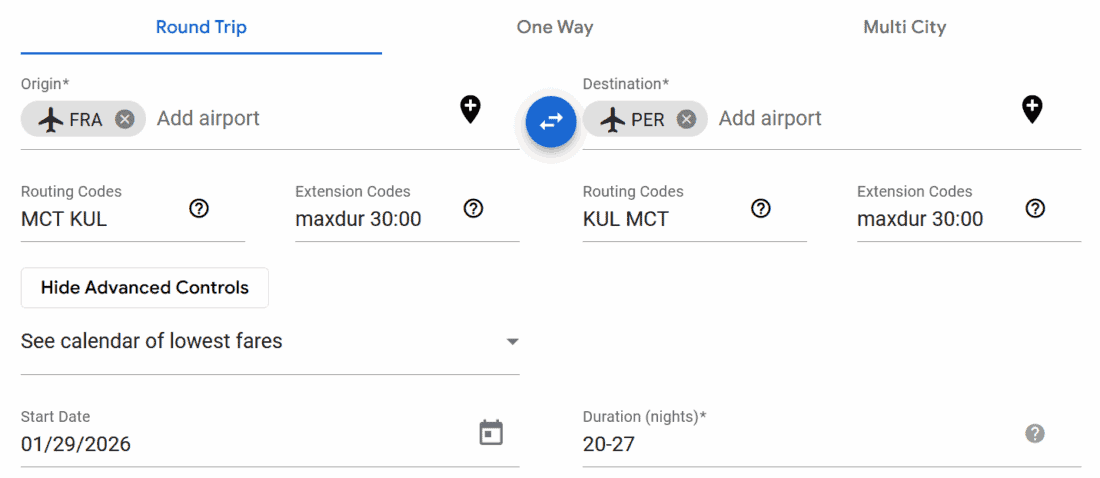
Task: Click the Duration nights help icon
Action: click(1036, 433)
